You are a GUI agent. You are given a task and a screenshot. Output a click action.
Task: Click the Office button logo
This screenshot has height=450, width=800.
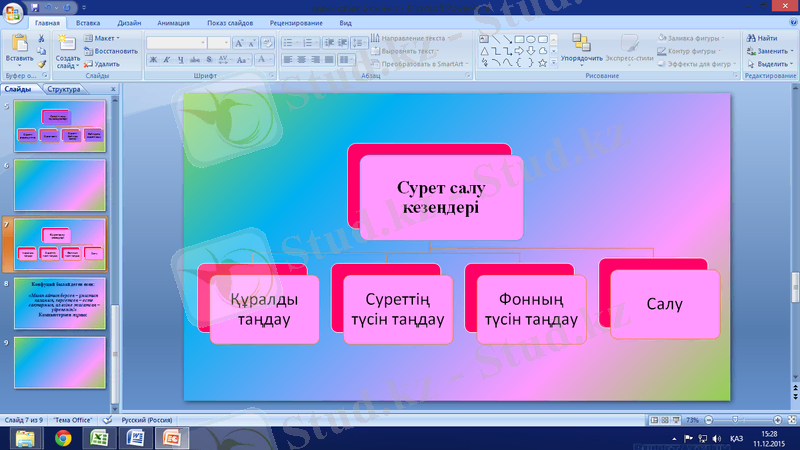pos(12,12)
